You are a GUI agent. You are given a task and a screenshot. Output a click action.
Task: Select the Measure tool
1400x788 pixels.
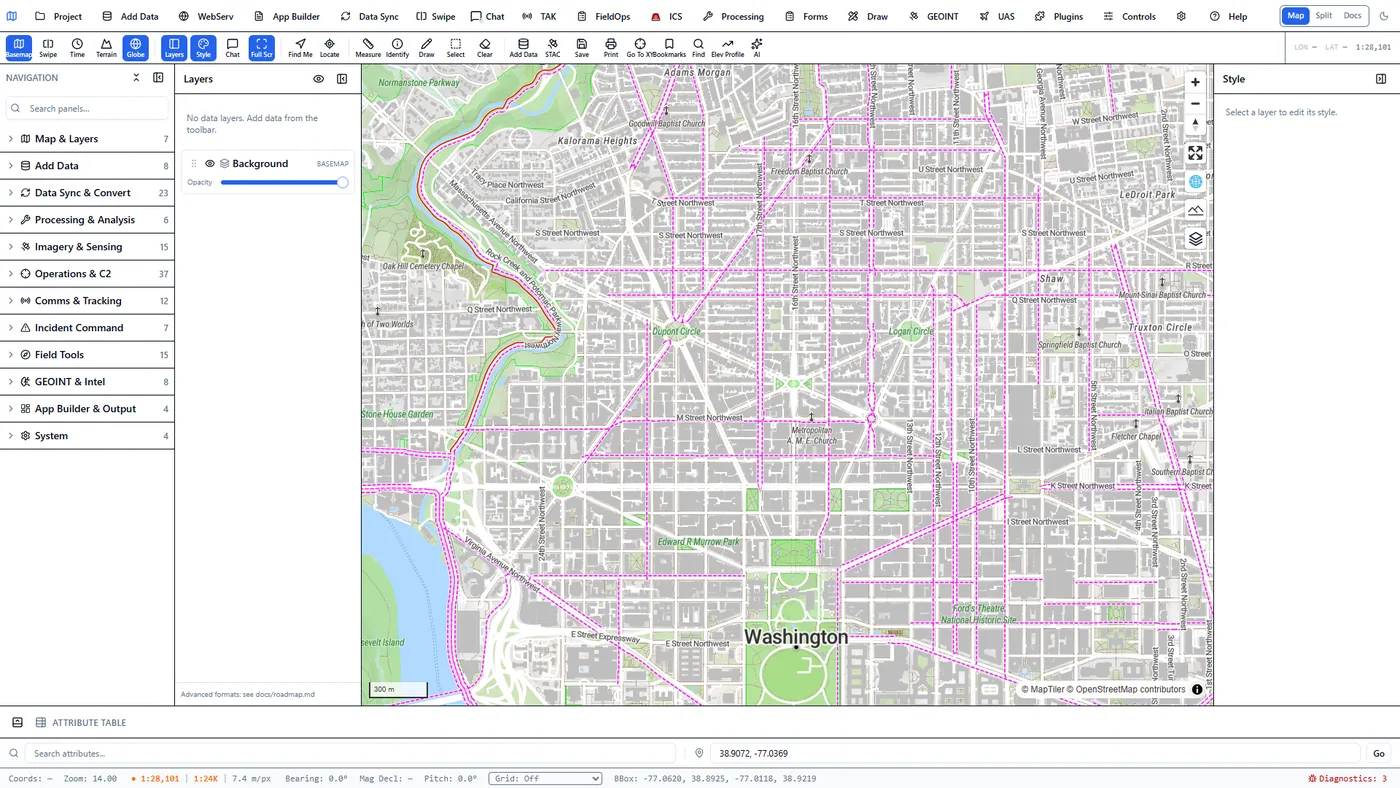(x=368, y=47)
